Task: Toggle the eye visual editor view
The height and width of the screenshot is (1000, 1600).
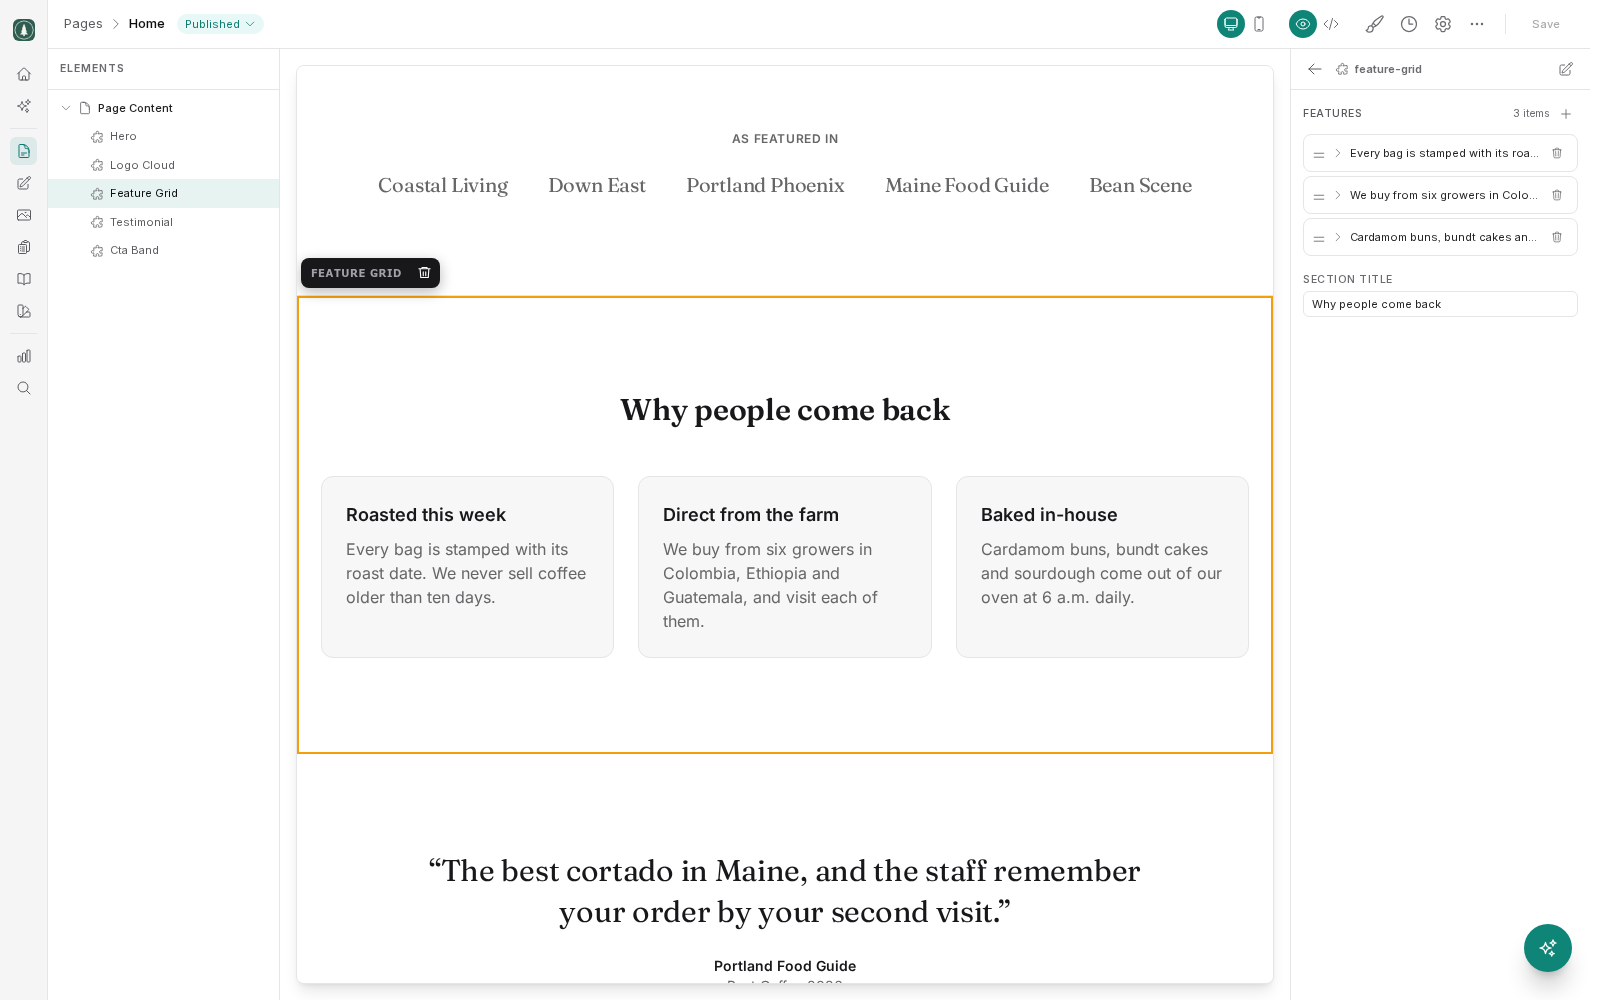Action: (x=1303, y=24)
